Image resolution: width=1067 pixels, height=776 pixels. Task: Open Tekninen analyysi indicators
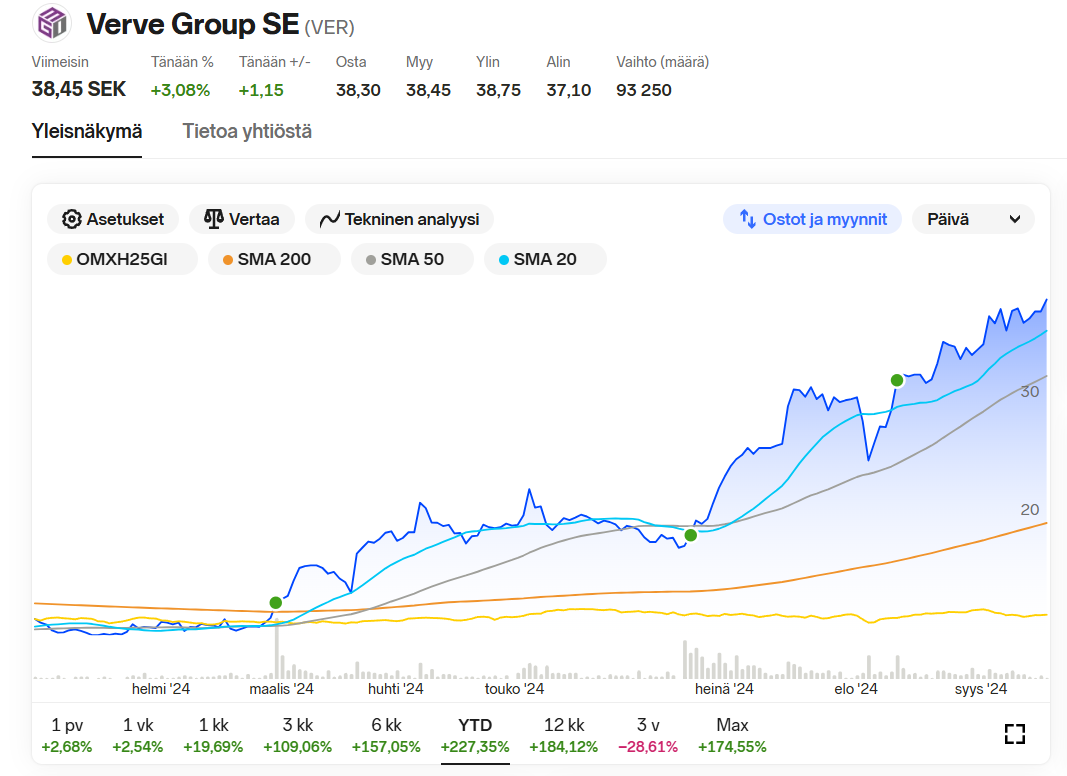[399, 219]
